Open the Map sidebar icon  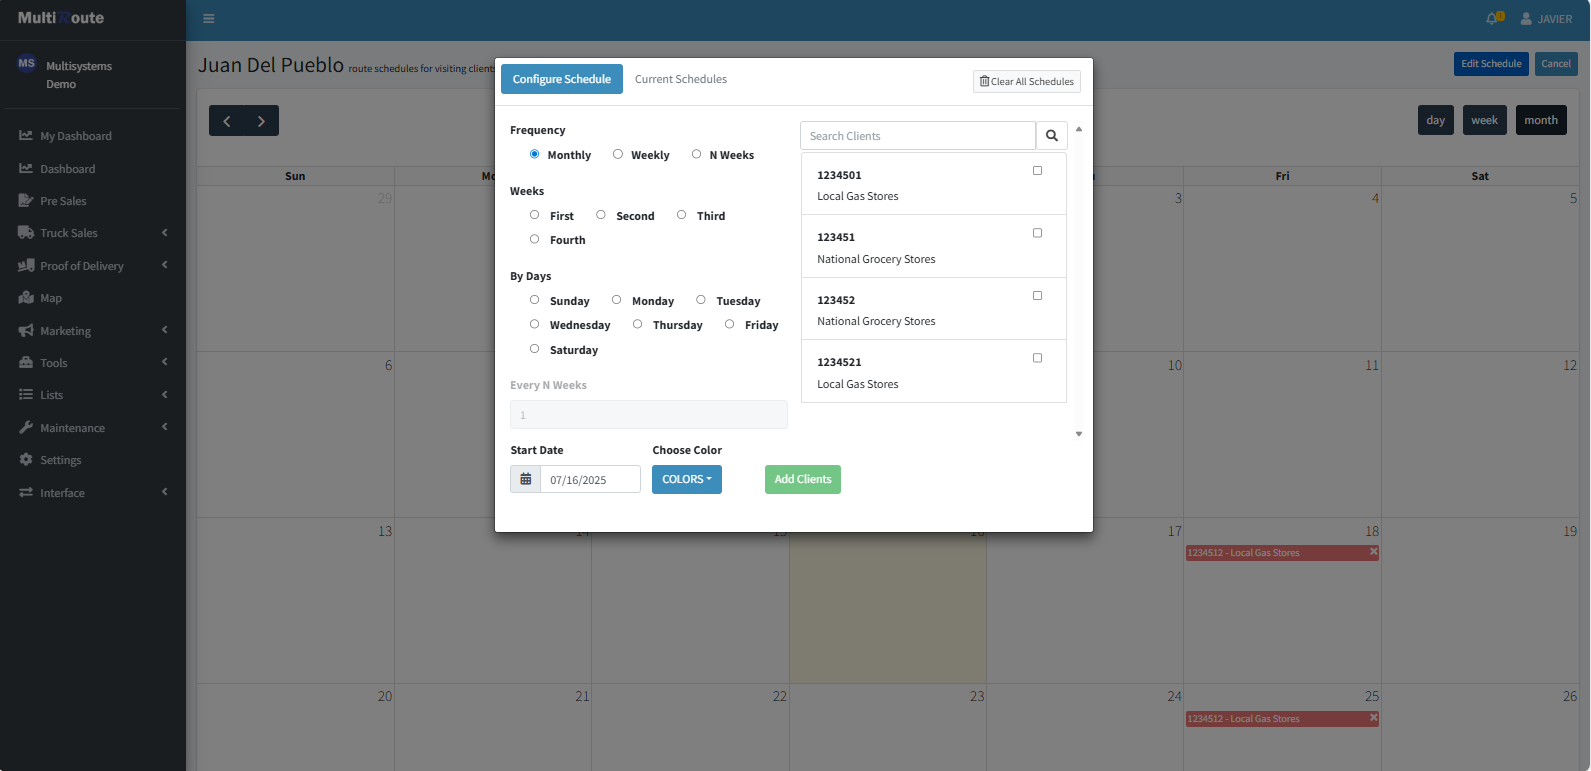tap(27, 298)
